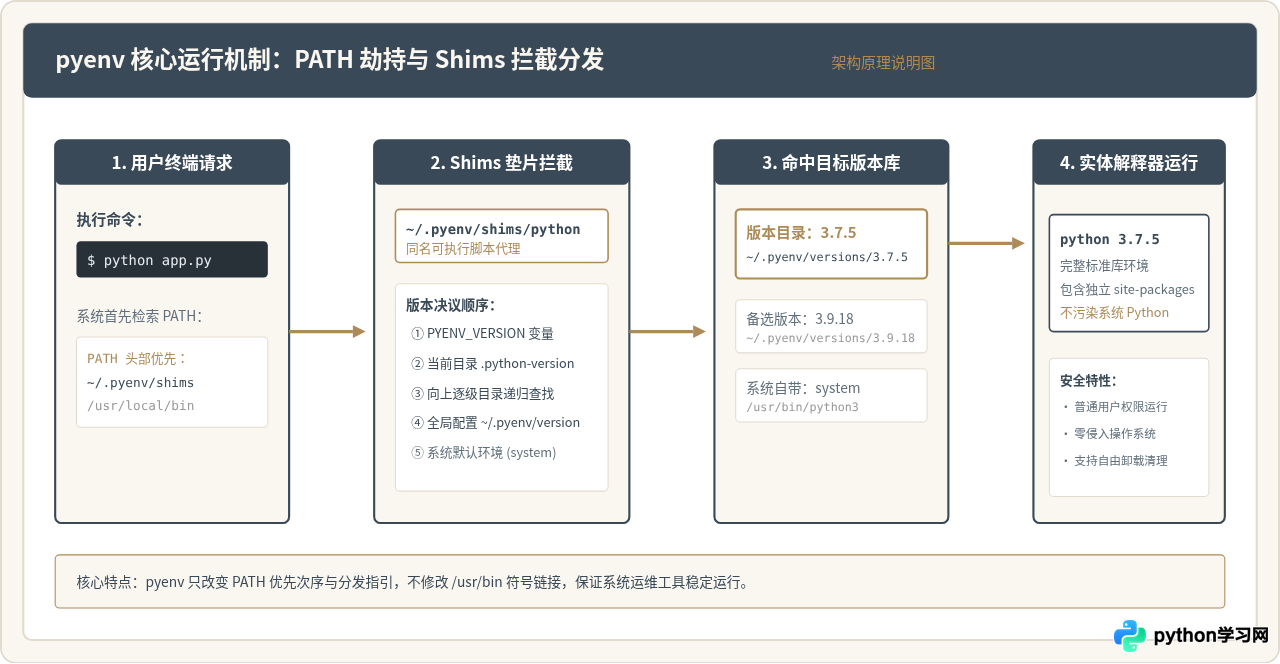Click '③ 向上逐级目录递归查找' list item
1280x664 pixels.
482,393
